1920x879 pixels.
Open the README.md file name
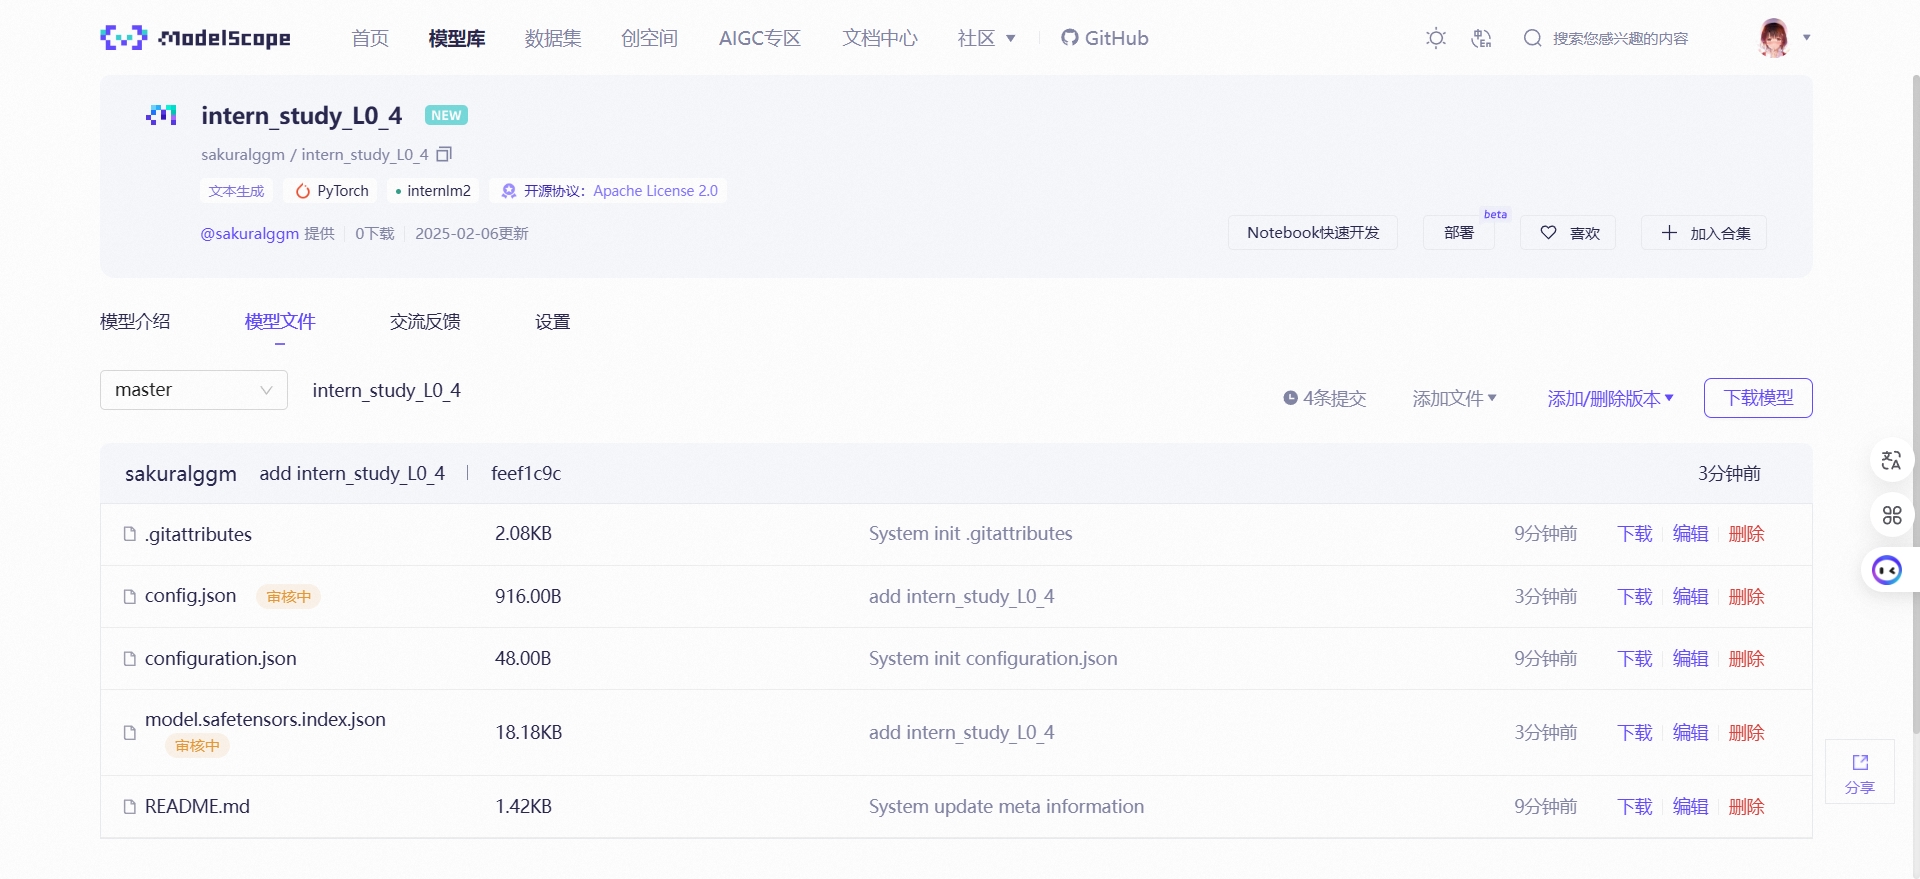197,806
